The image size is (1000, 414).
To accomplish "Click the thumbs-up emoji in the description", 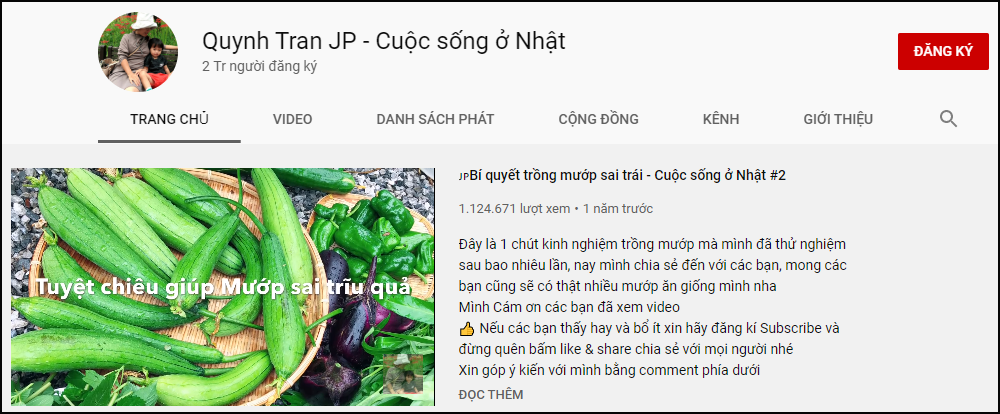I will (466, 329).
